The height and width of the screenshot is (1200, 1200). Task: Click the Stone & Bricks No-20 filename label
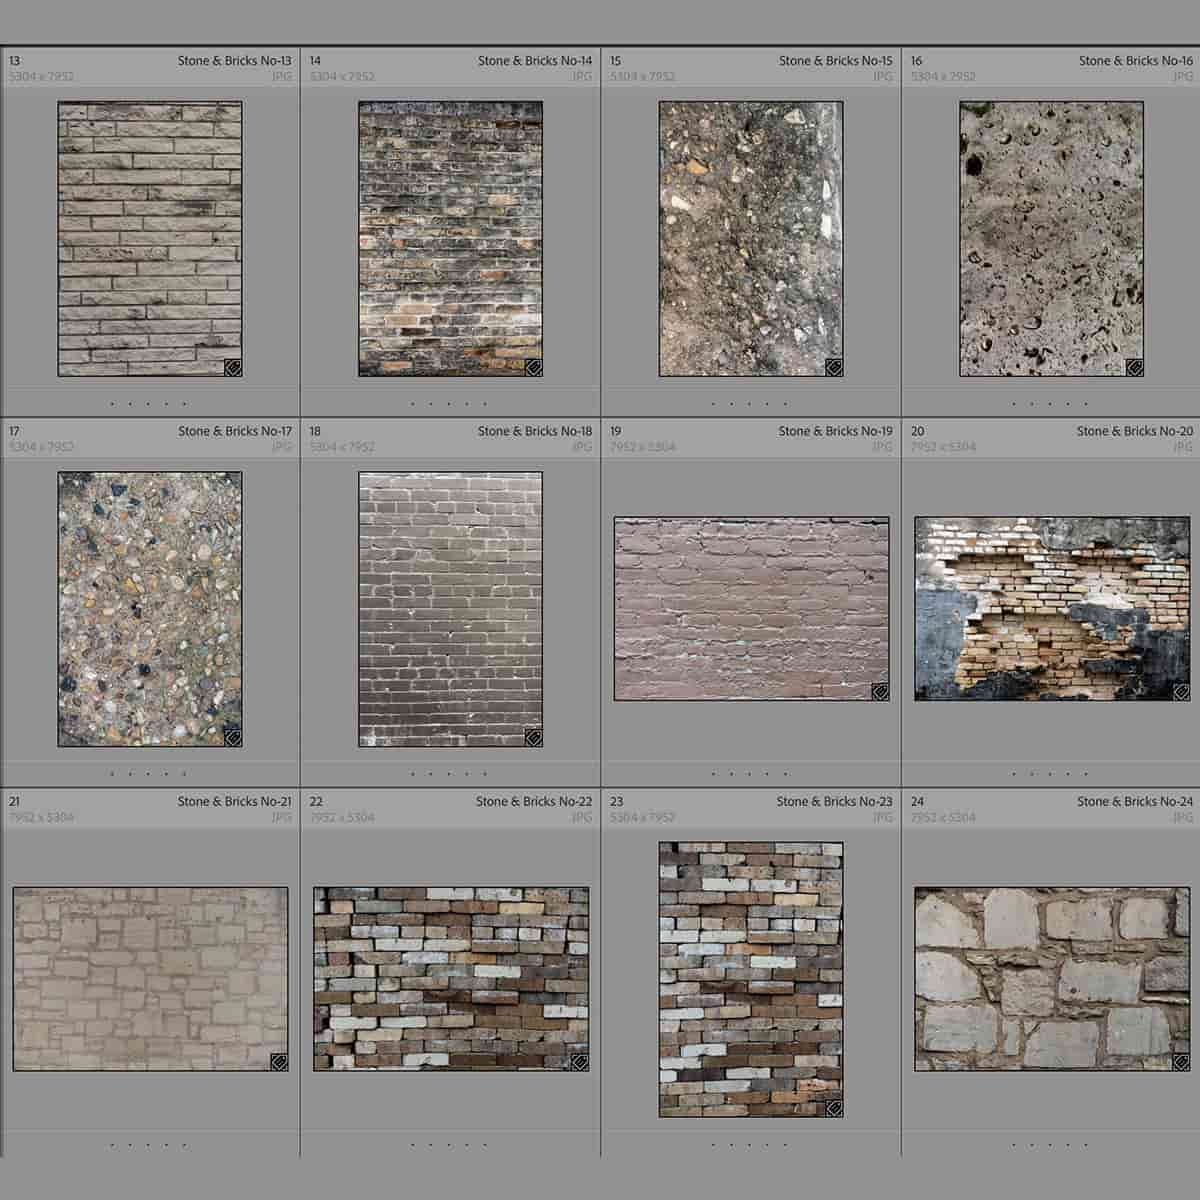[1135, 431]
